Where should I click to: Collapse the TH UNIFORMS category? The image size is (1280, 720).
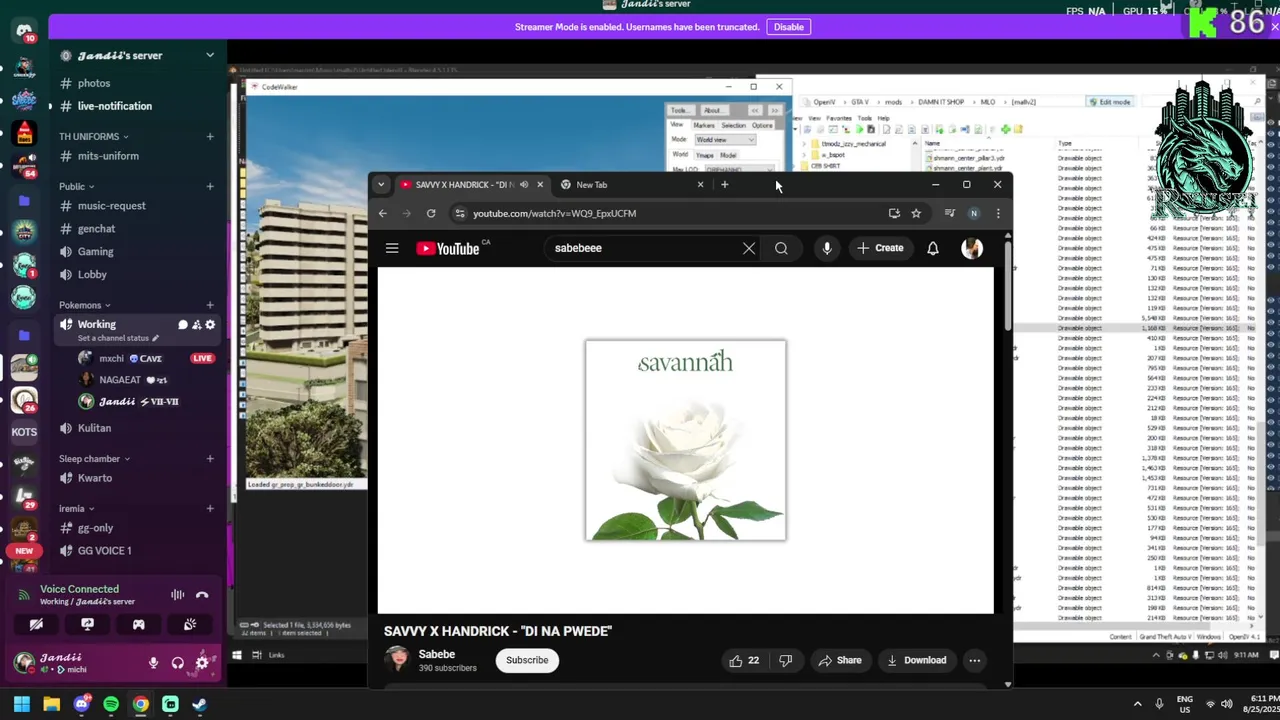93,136
